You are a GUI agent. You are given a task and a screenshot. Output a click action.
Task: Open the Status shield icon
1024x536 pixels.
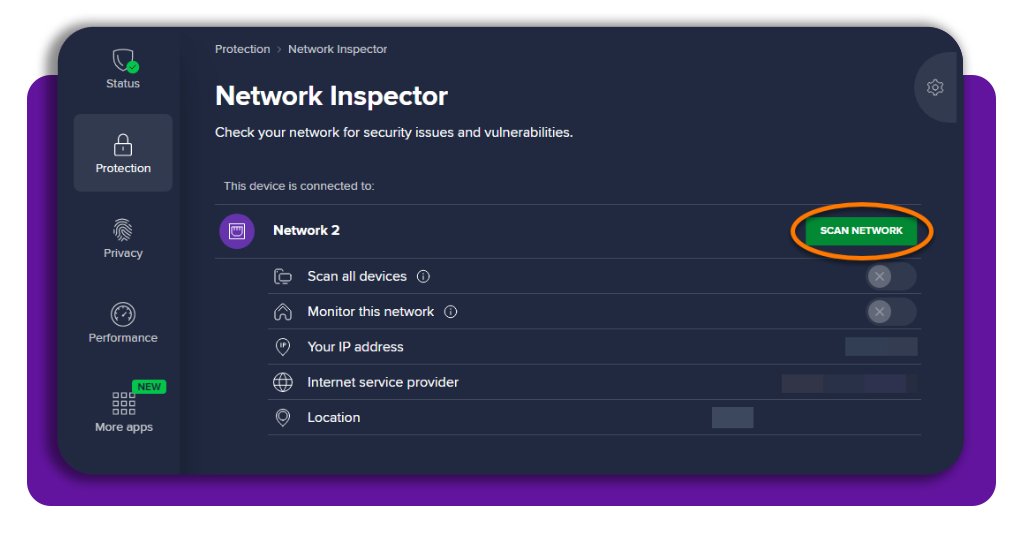pos(123,61)
